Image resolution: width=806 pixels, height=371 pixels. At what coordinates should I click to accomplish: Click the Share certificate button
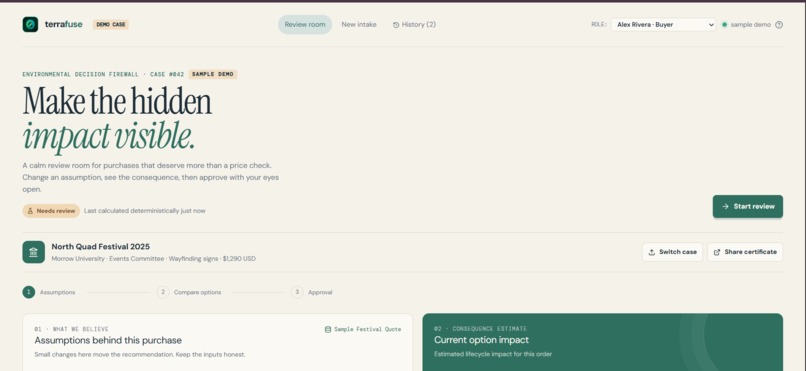pyautogui.click(x=745, y=252)
